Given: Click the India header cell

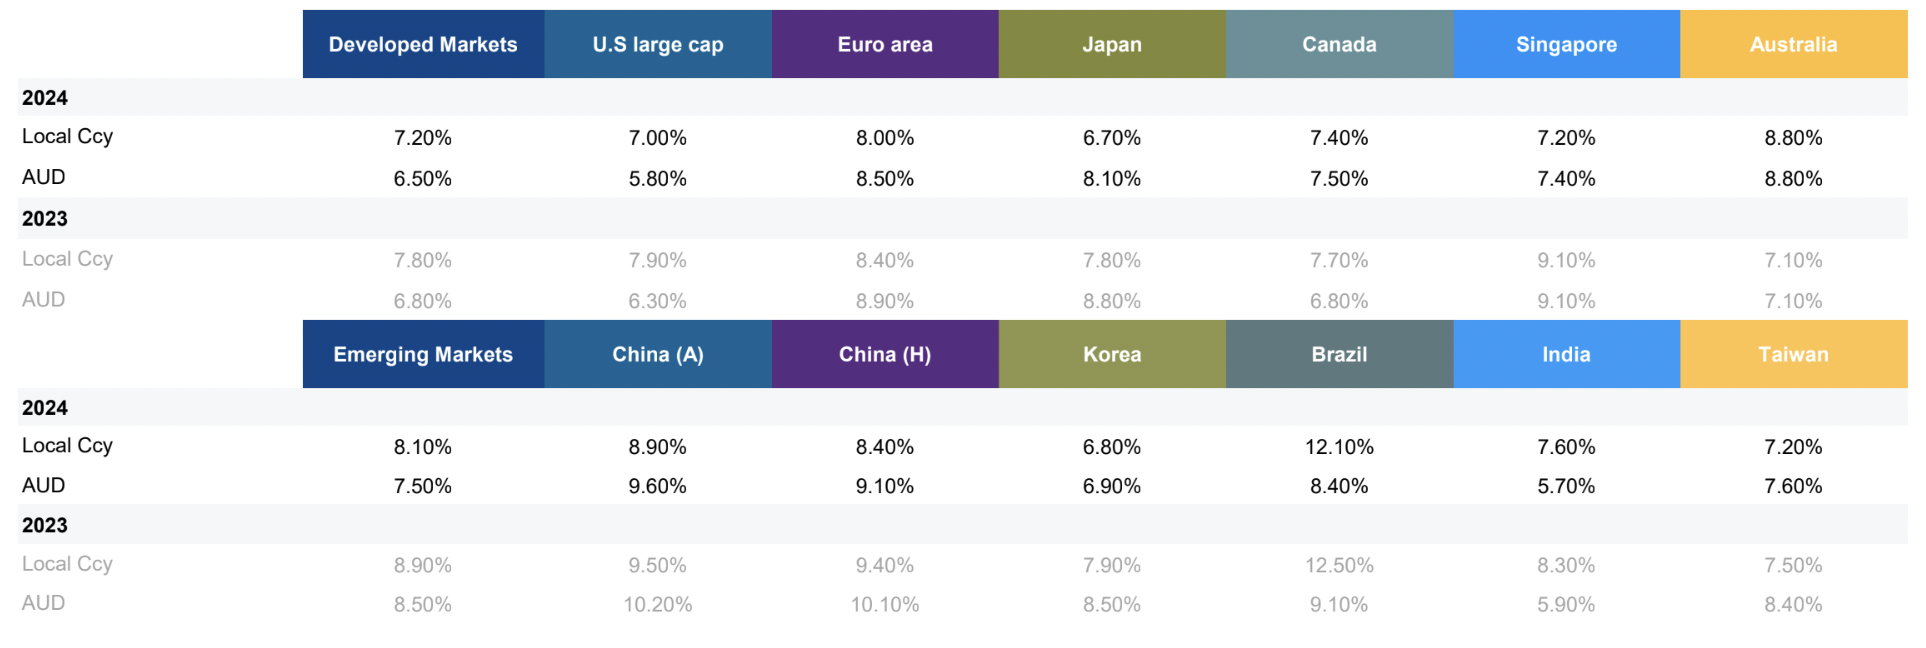Looking at the screenshot, I should (x=1566, y=355).
